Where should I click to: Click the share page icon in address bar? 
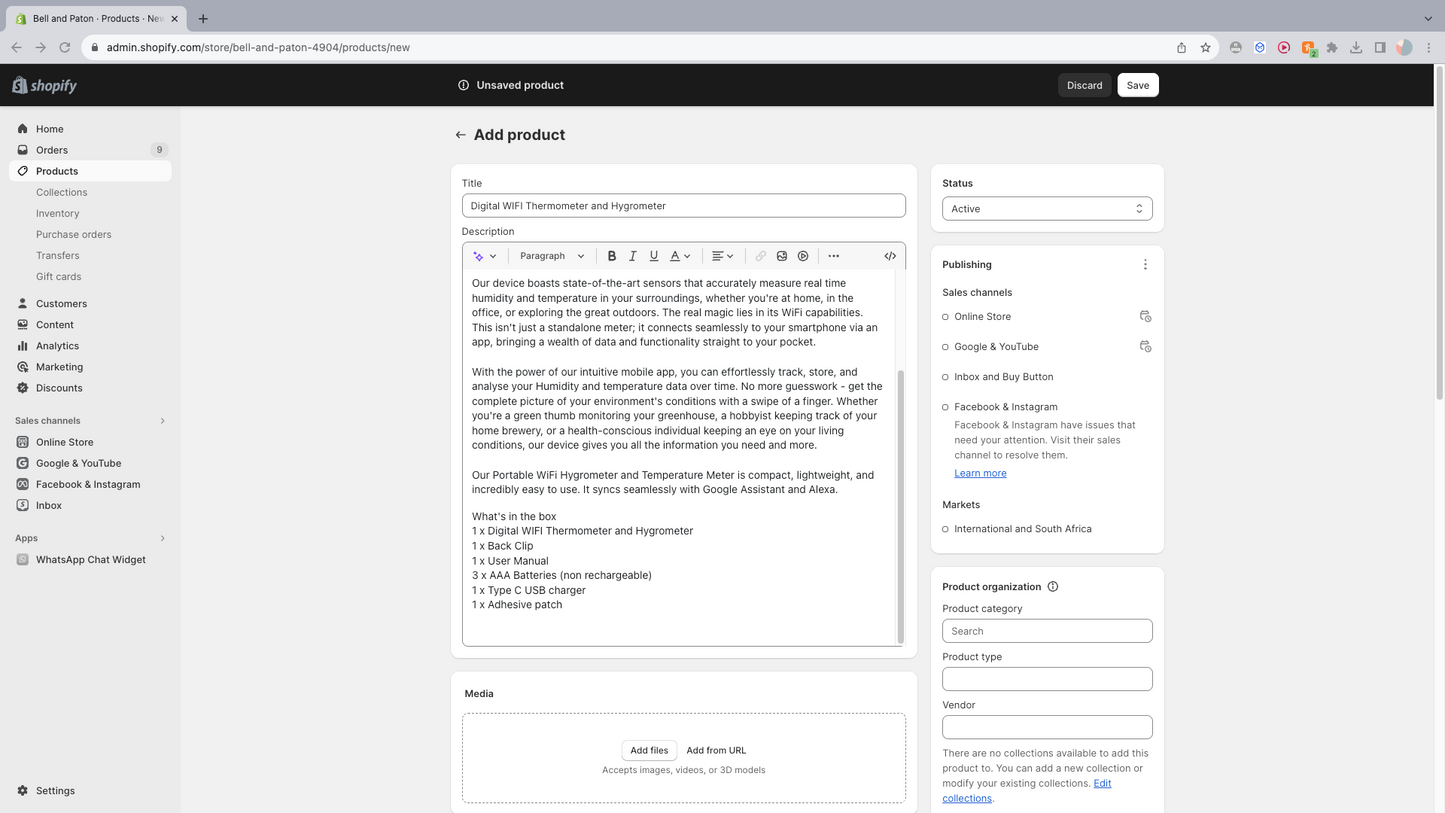click(1181, 47)
